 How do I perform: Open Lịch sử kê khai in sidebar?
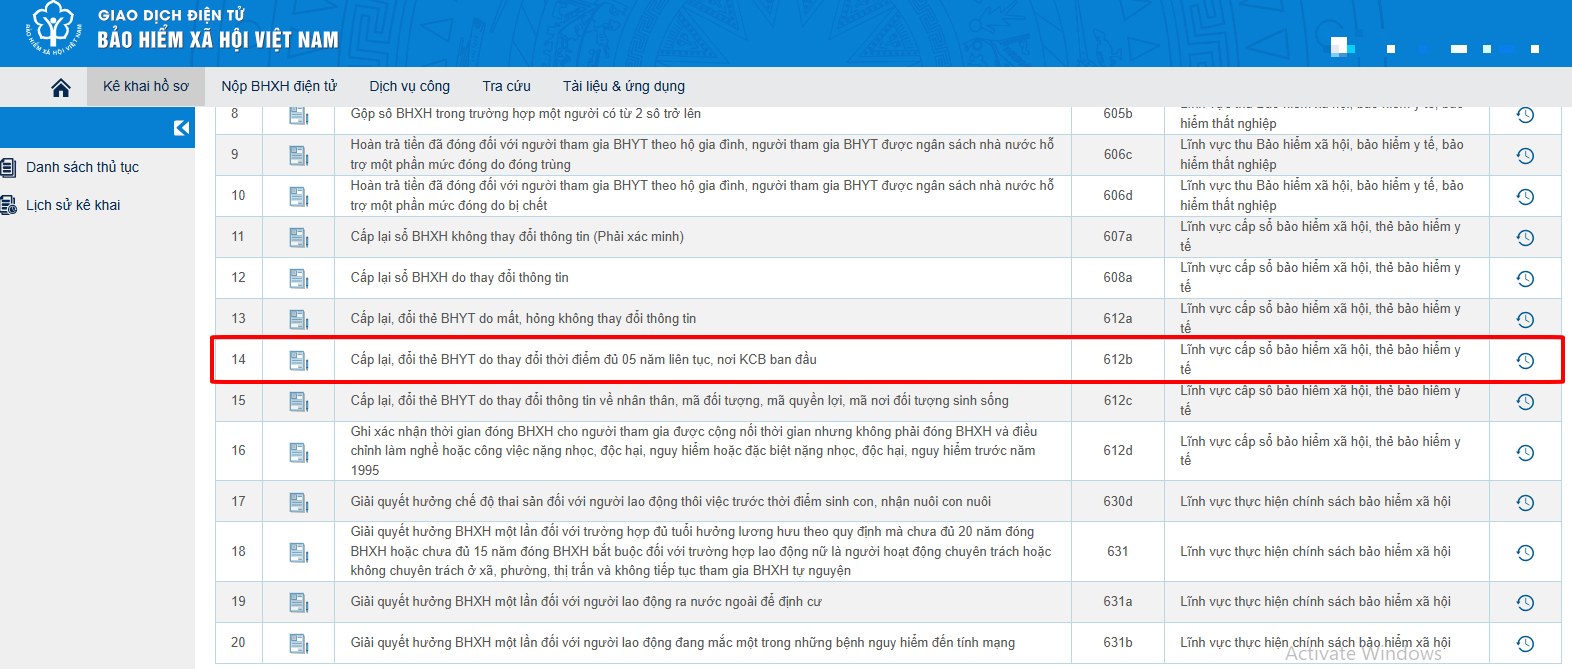pos(73,205)
